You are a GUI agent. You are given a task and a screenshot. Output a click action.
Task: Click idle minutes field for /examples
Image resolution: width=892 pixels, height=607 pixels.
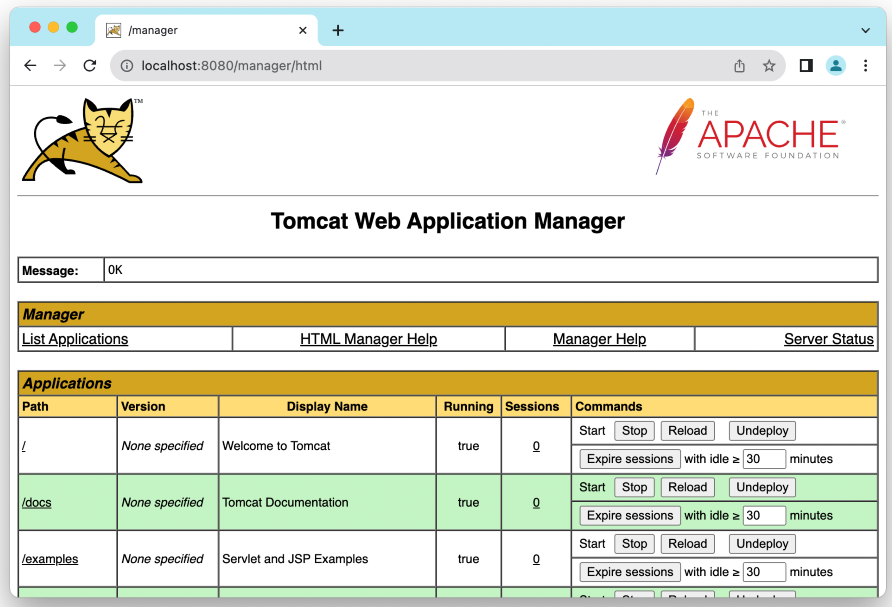(x=764, y=572)
